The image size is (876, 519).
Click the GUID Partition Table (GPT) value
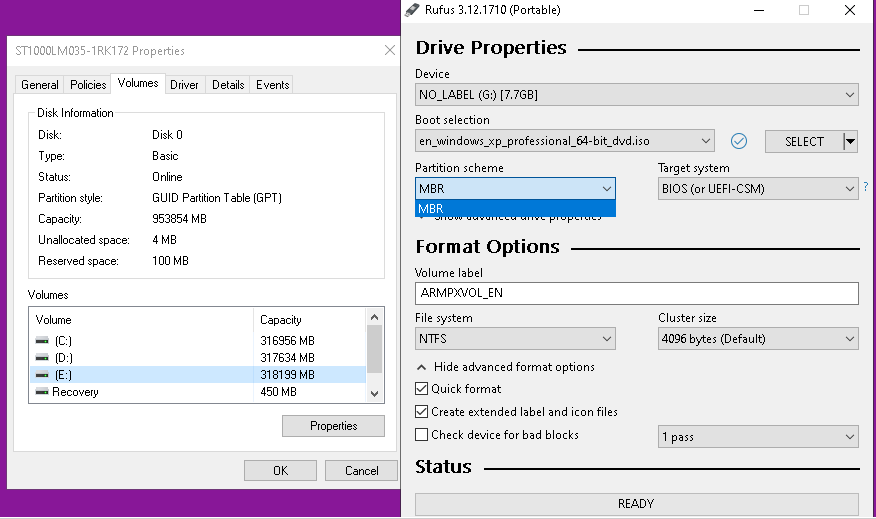(217, 198)
